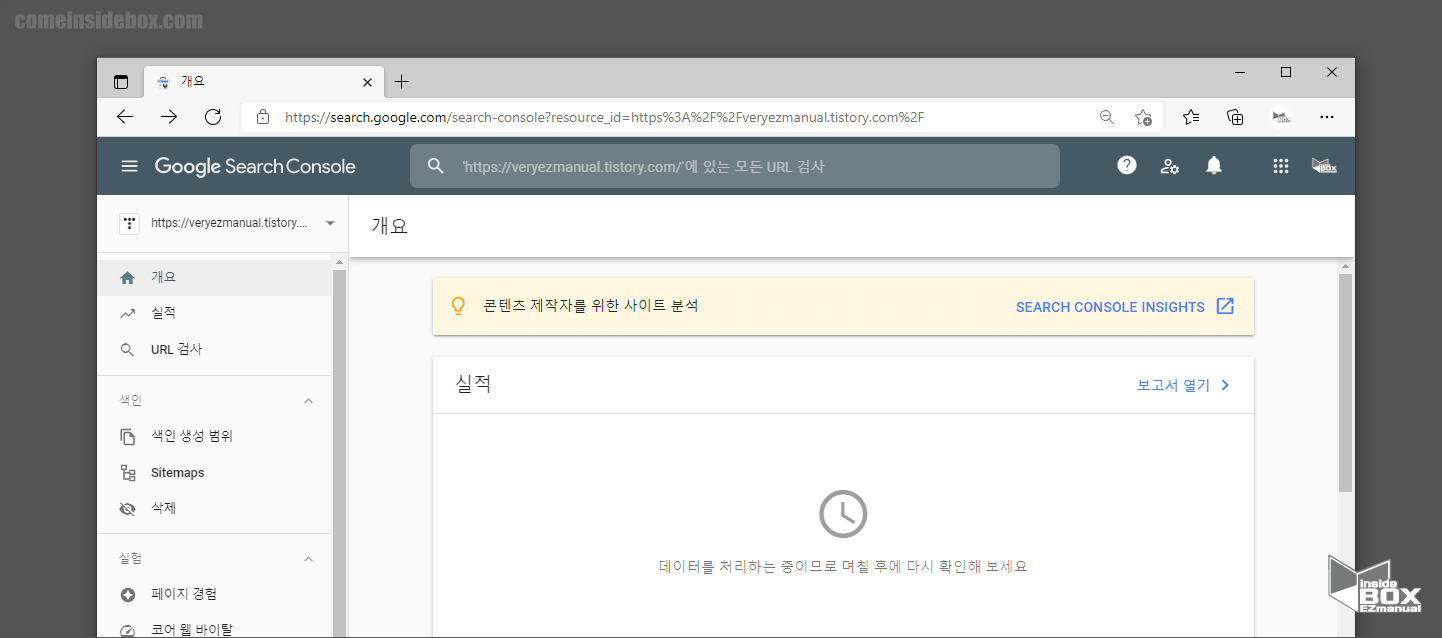Click the lightbulb icon in the banner
The image size is (1442, 638).
point(458,306)
